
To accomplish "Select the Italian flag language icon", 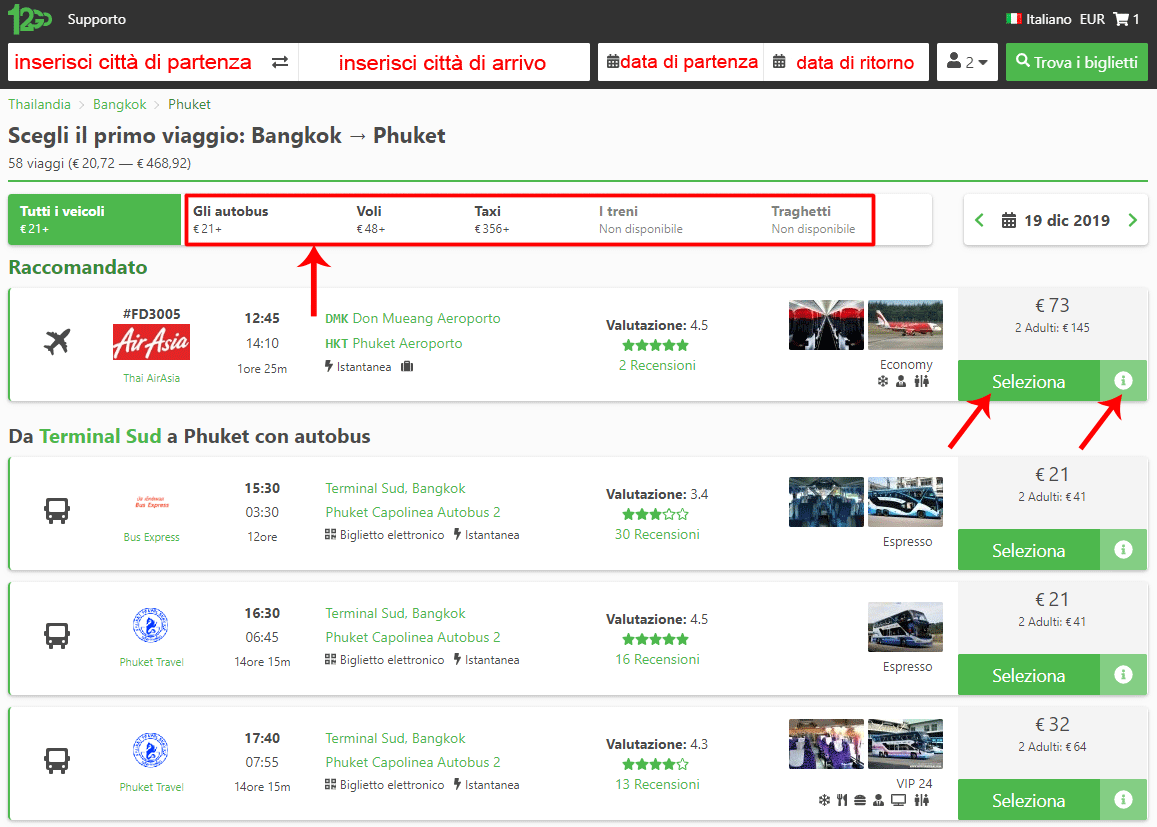I will coord(1014,18).
